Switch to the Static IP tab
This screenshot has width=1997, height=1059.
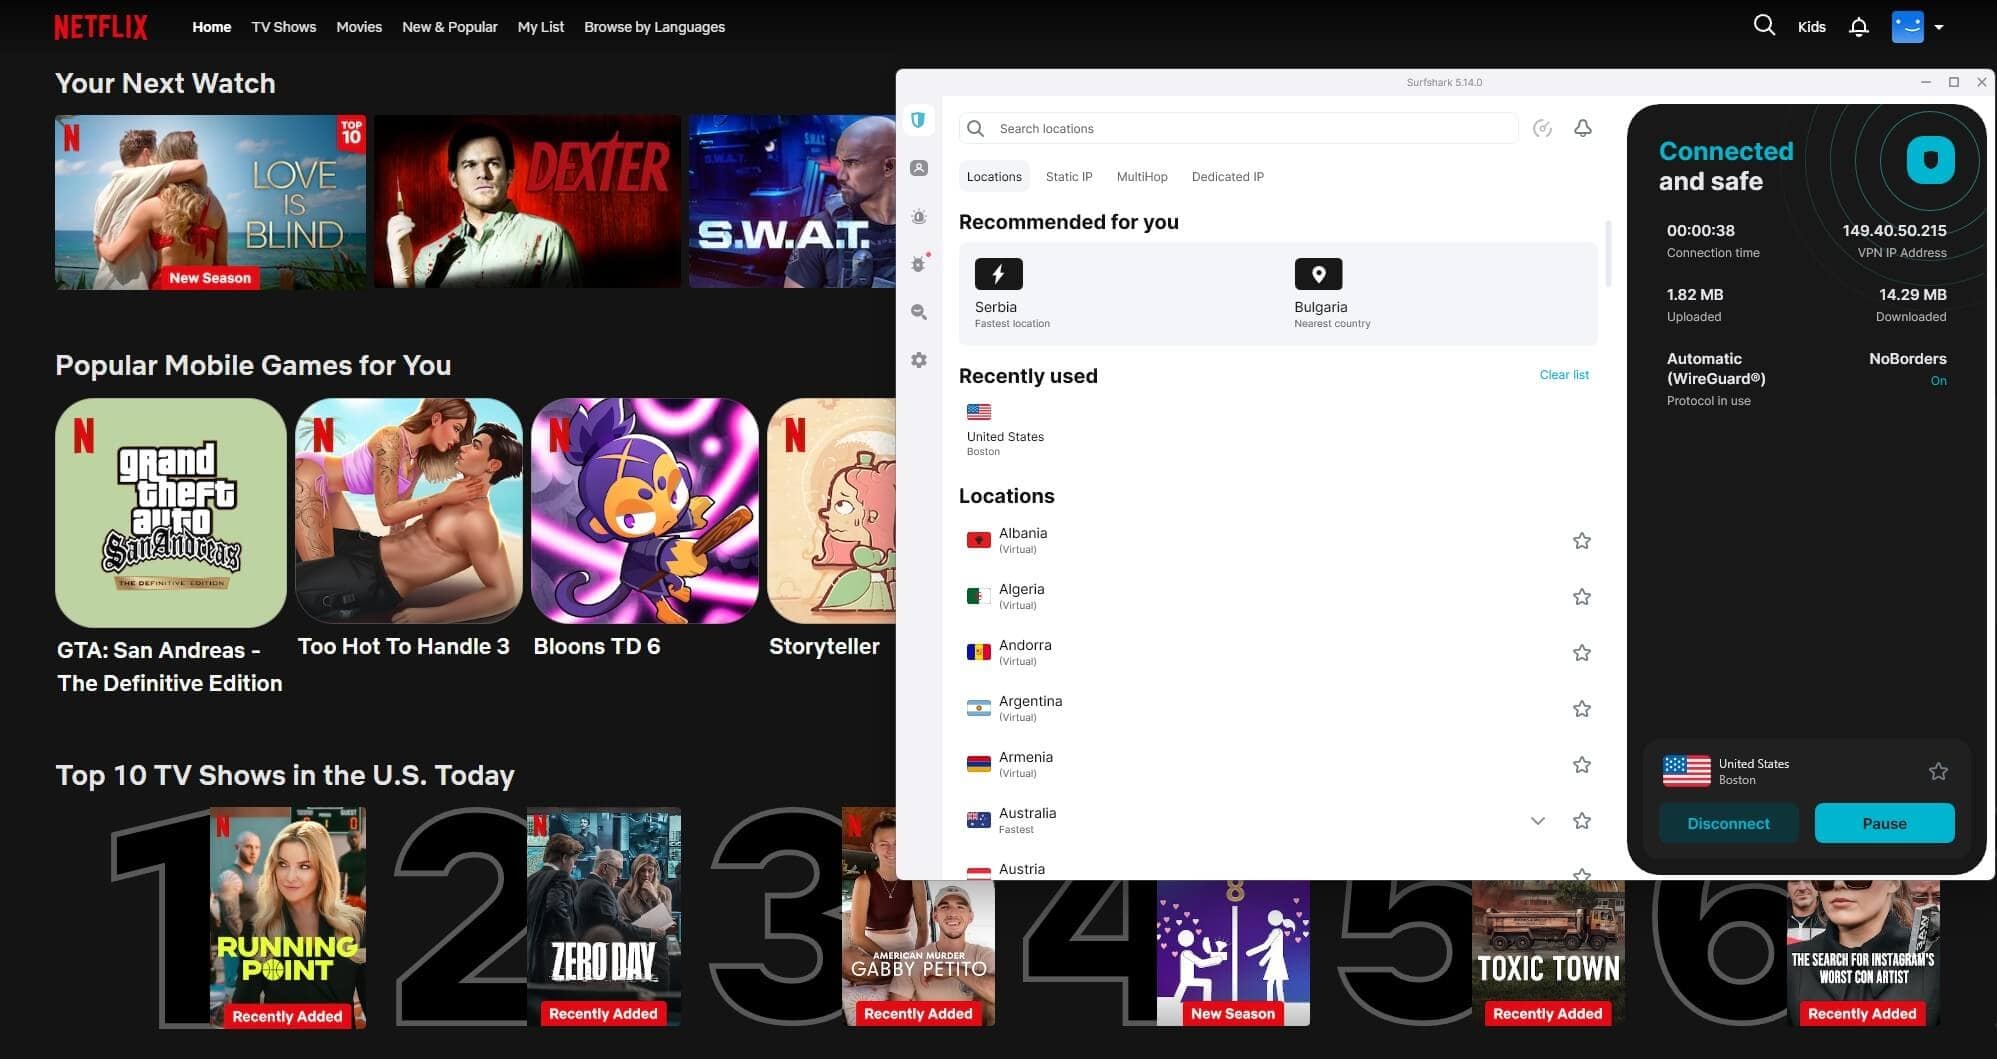click(1068, 176)
